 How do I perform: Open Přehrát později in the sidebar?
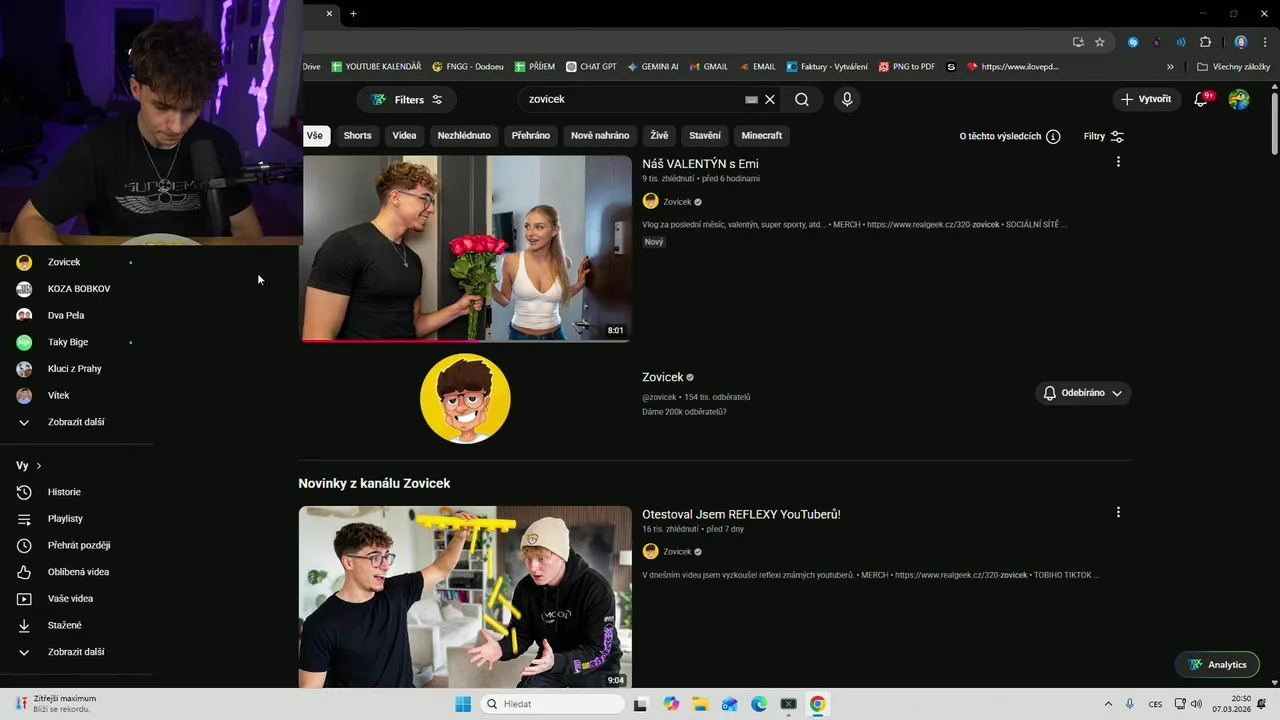(x=77, y=545)
